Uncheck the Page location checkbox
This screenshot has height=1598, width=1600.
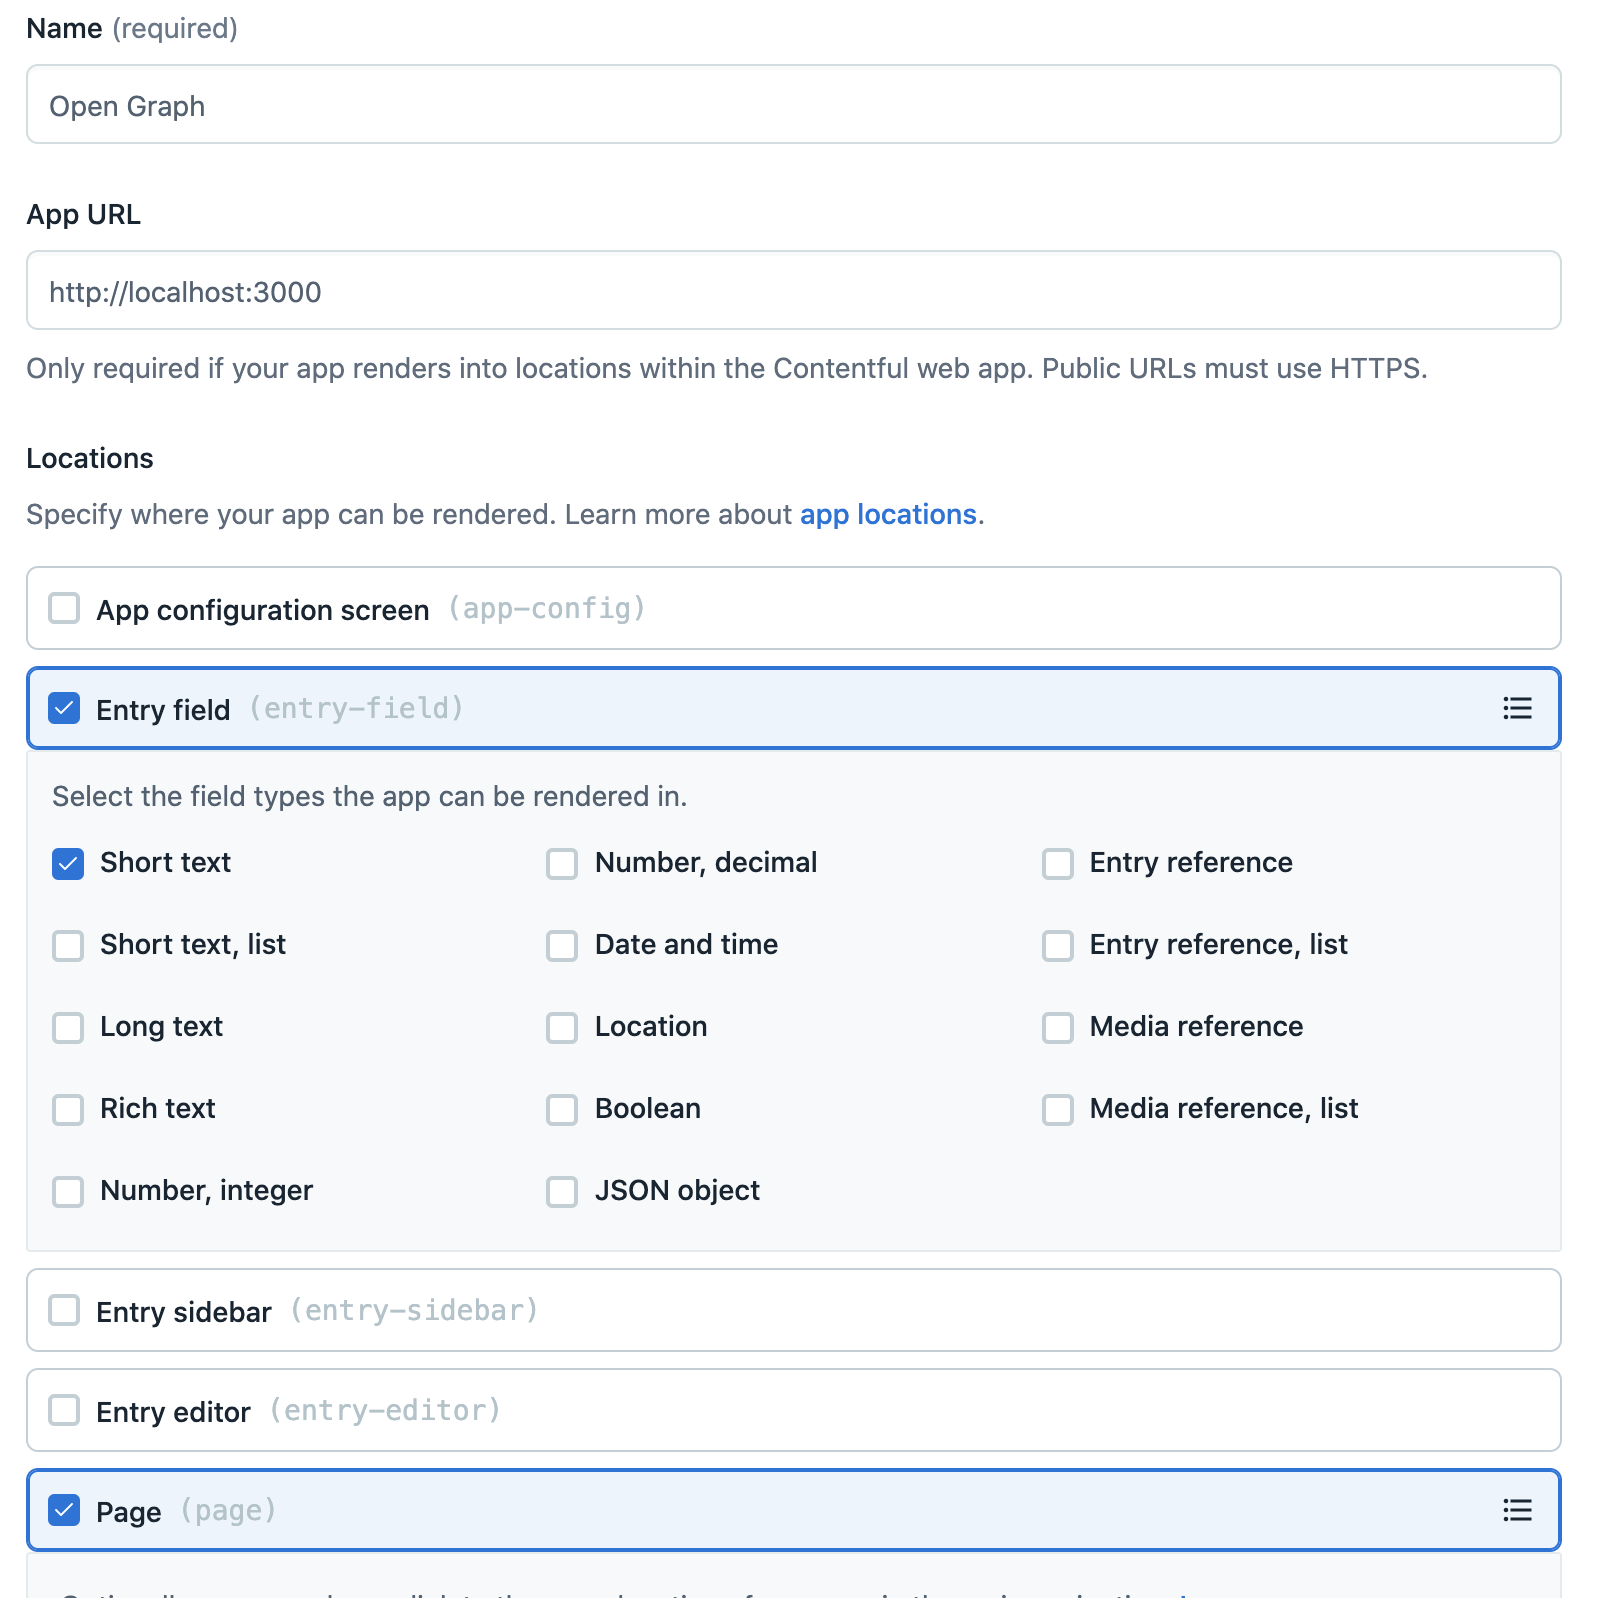(x=65, y=1510)
